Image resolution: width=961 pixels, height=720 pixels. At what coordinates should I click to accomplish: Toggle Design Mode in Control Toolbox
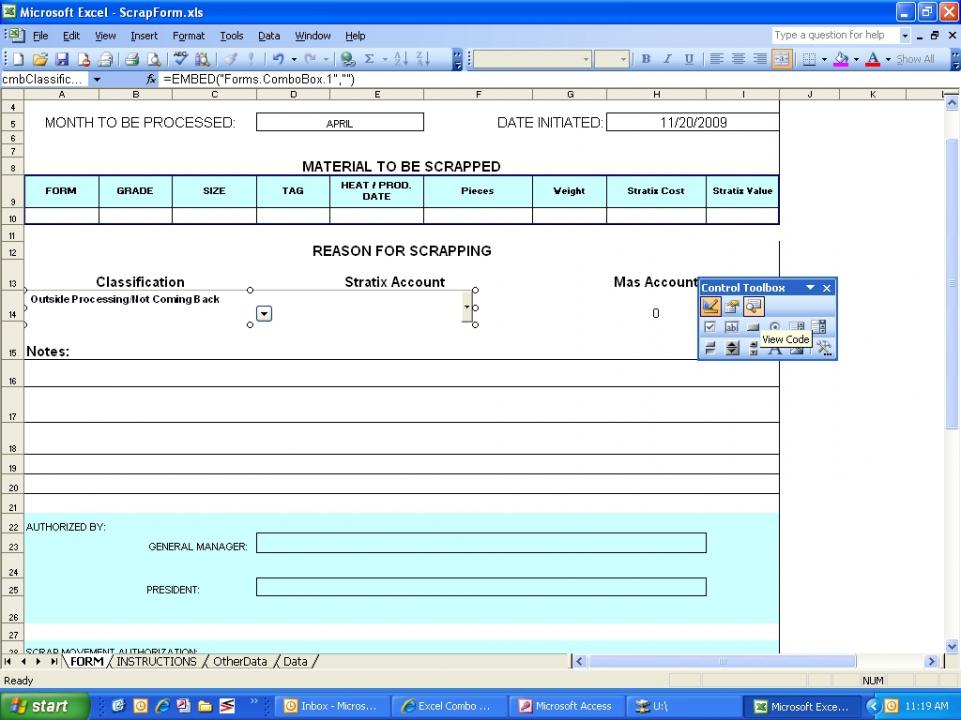(710, 306)
